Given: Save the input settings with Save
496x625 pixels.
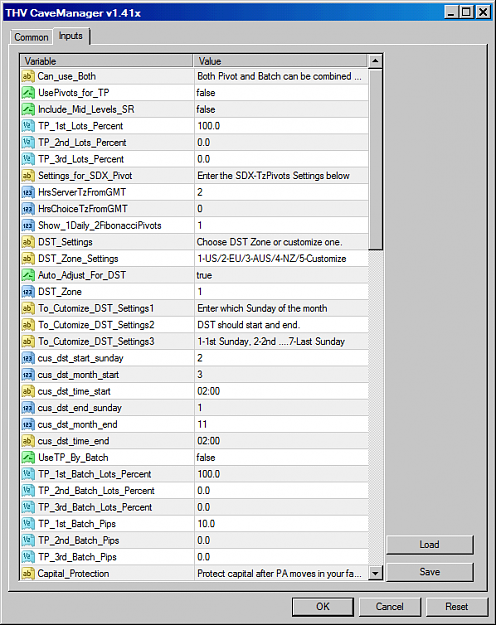Looking at the screenshot, I should pos(429,572).
